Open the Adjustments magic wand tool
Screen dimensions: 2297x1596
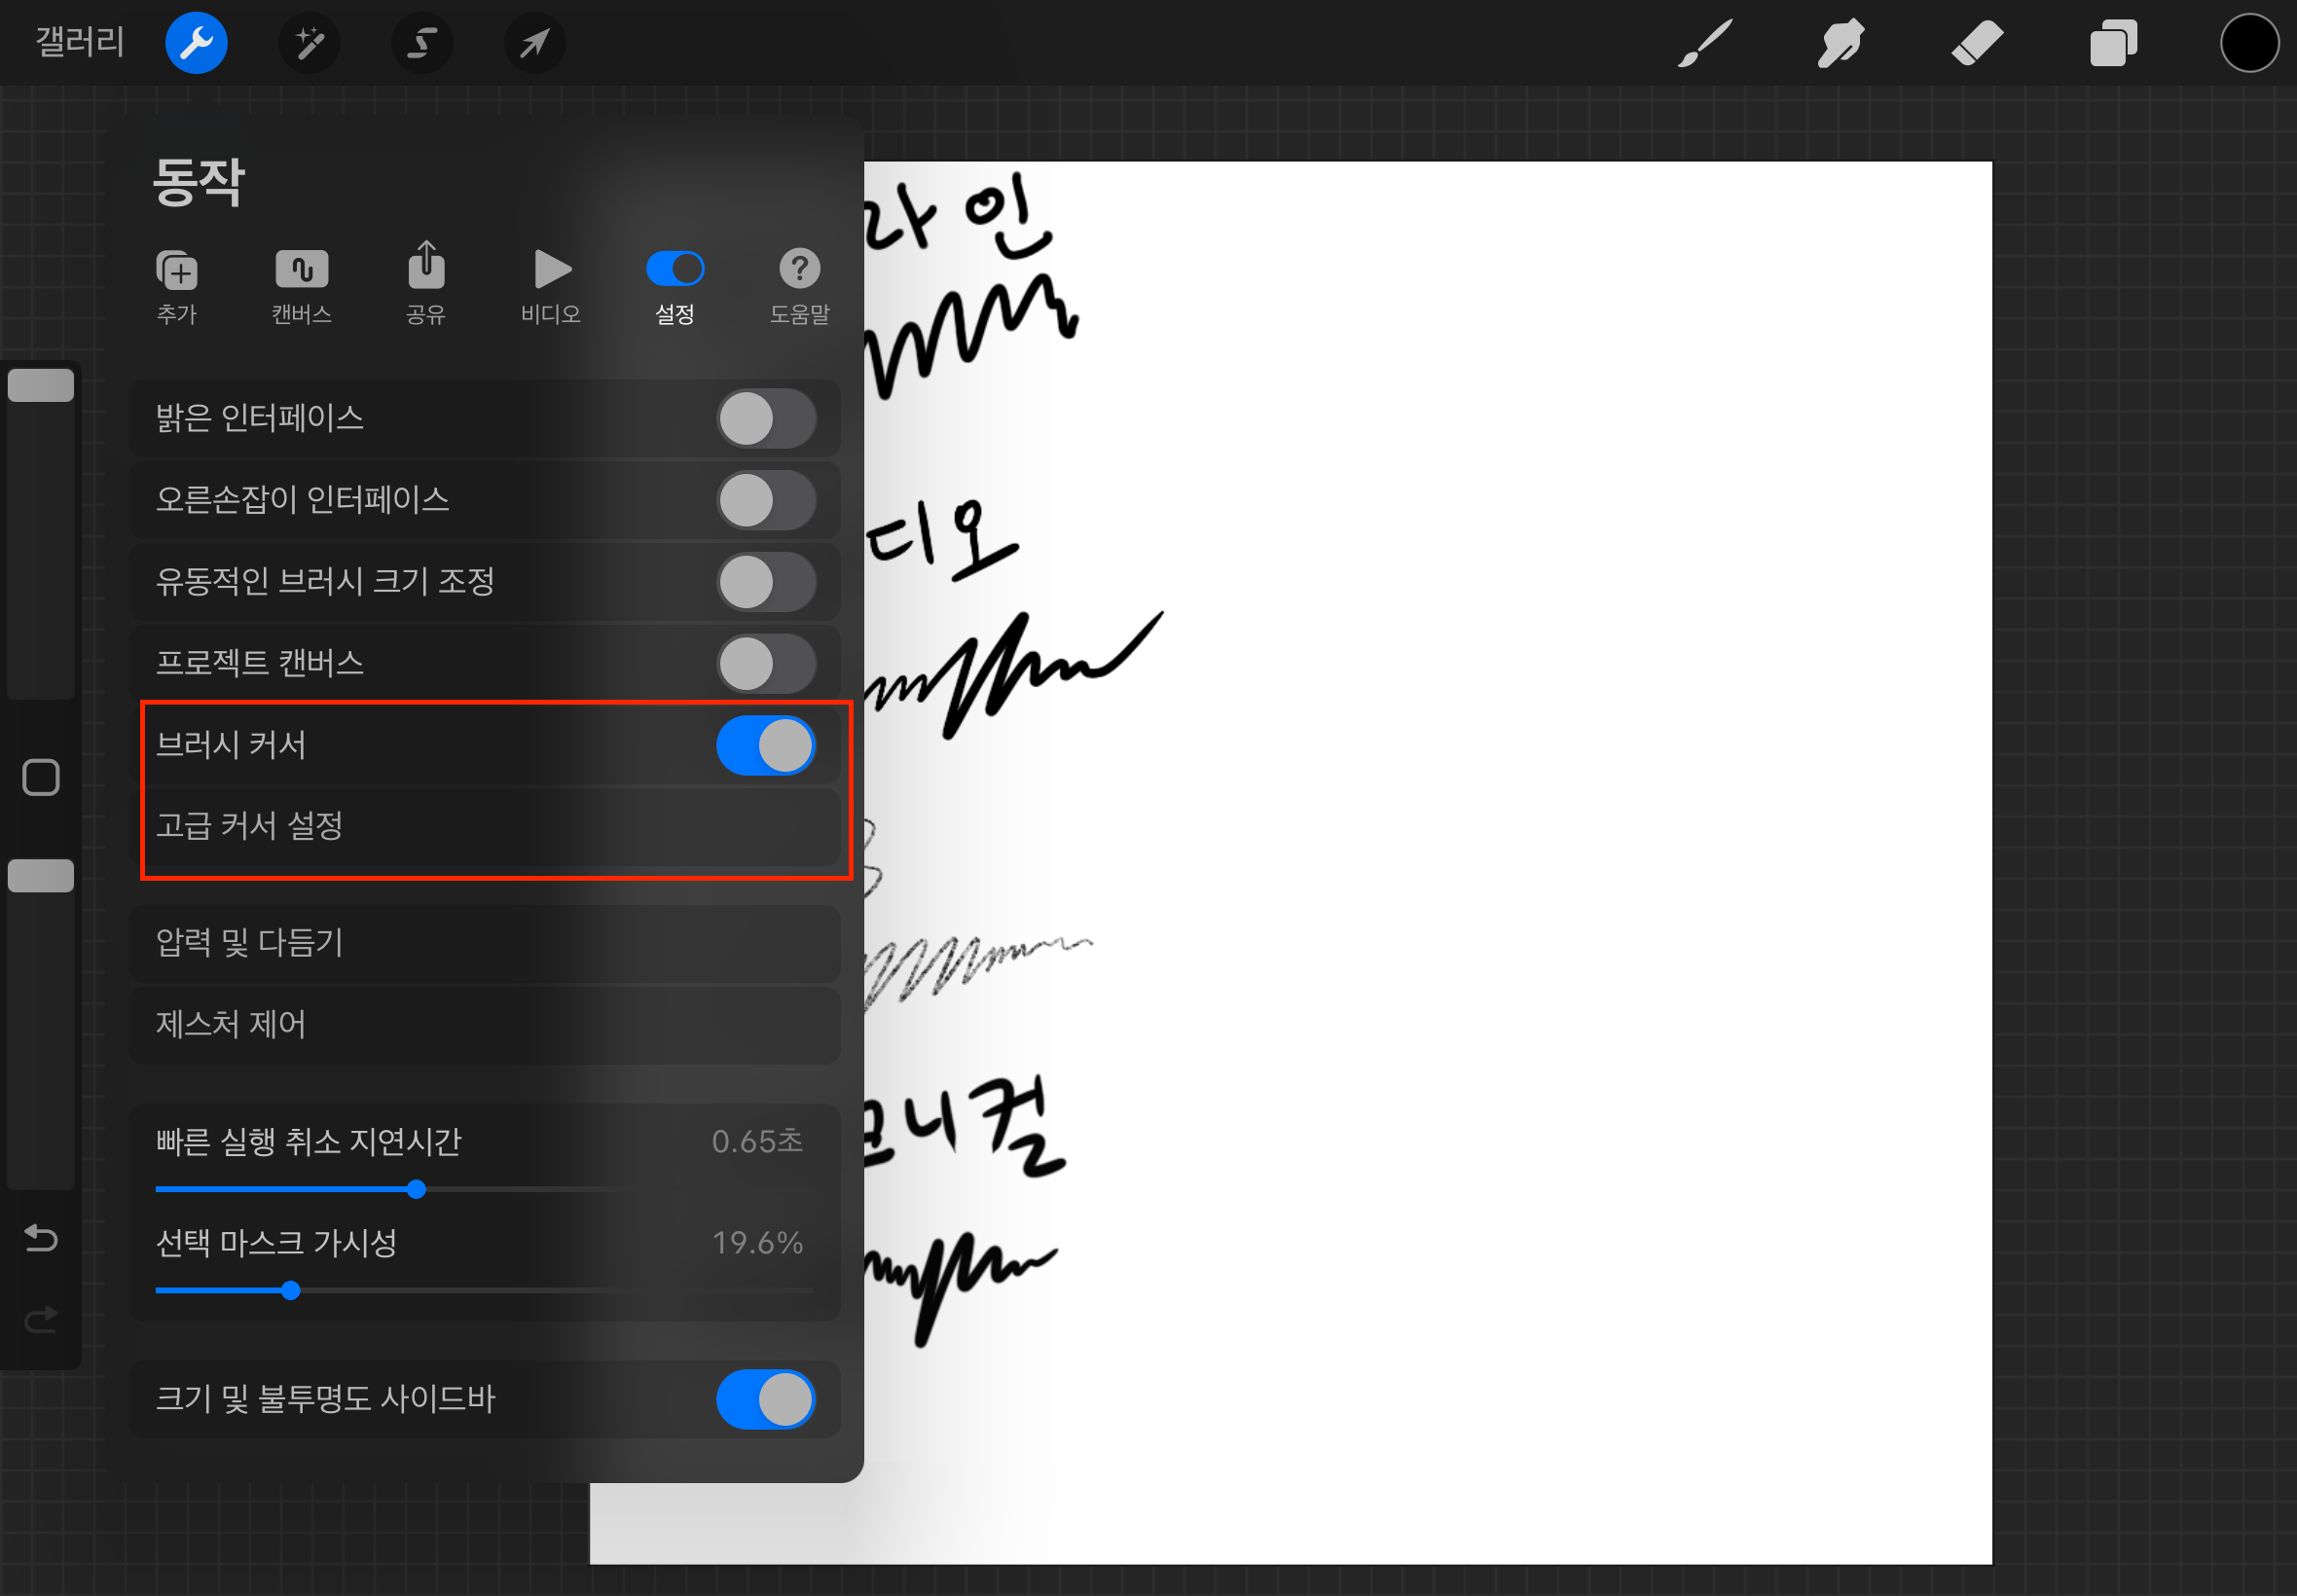[x=309, y=43]
